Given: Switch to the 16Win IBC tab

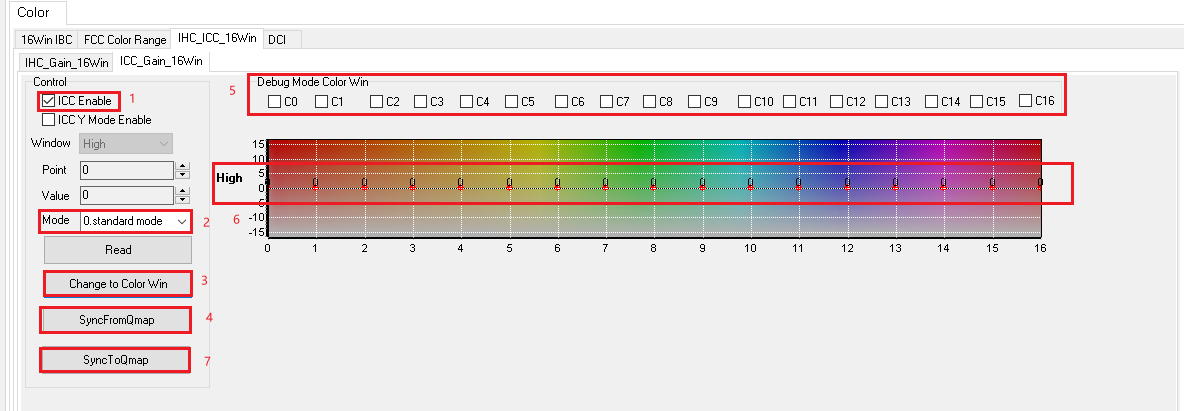Looking at the screenshot, I should click(x=47, y=39).
